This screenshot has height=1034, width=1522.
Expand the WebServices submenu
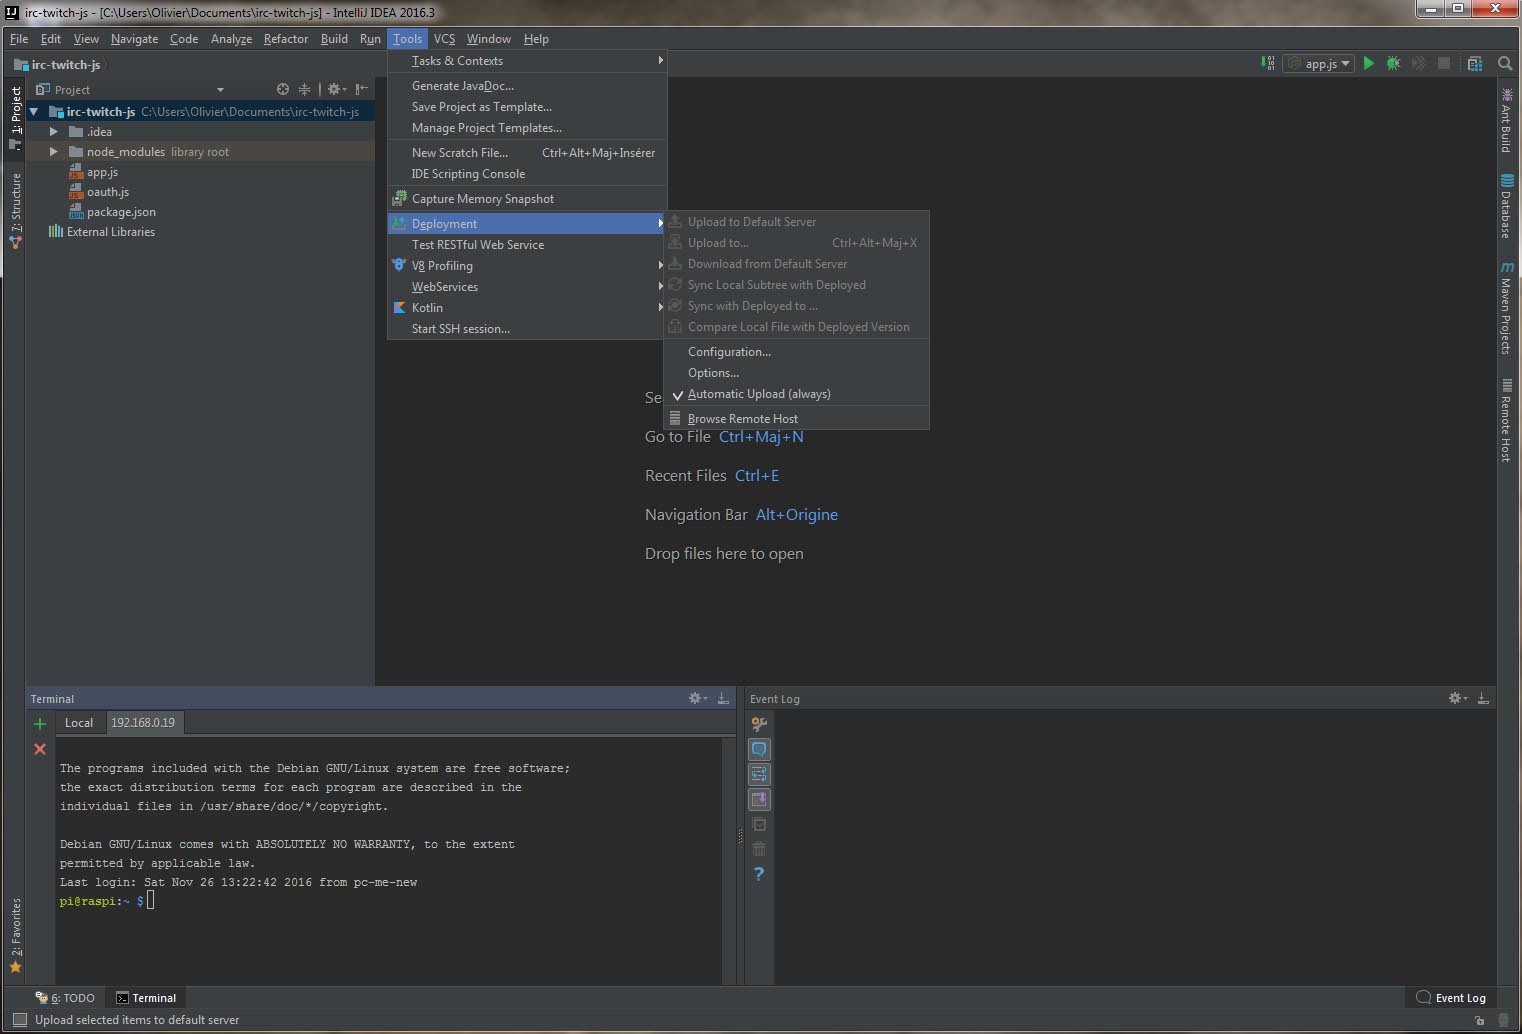coord(527,287)
